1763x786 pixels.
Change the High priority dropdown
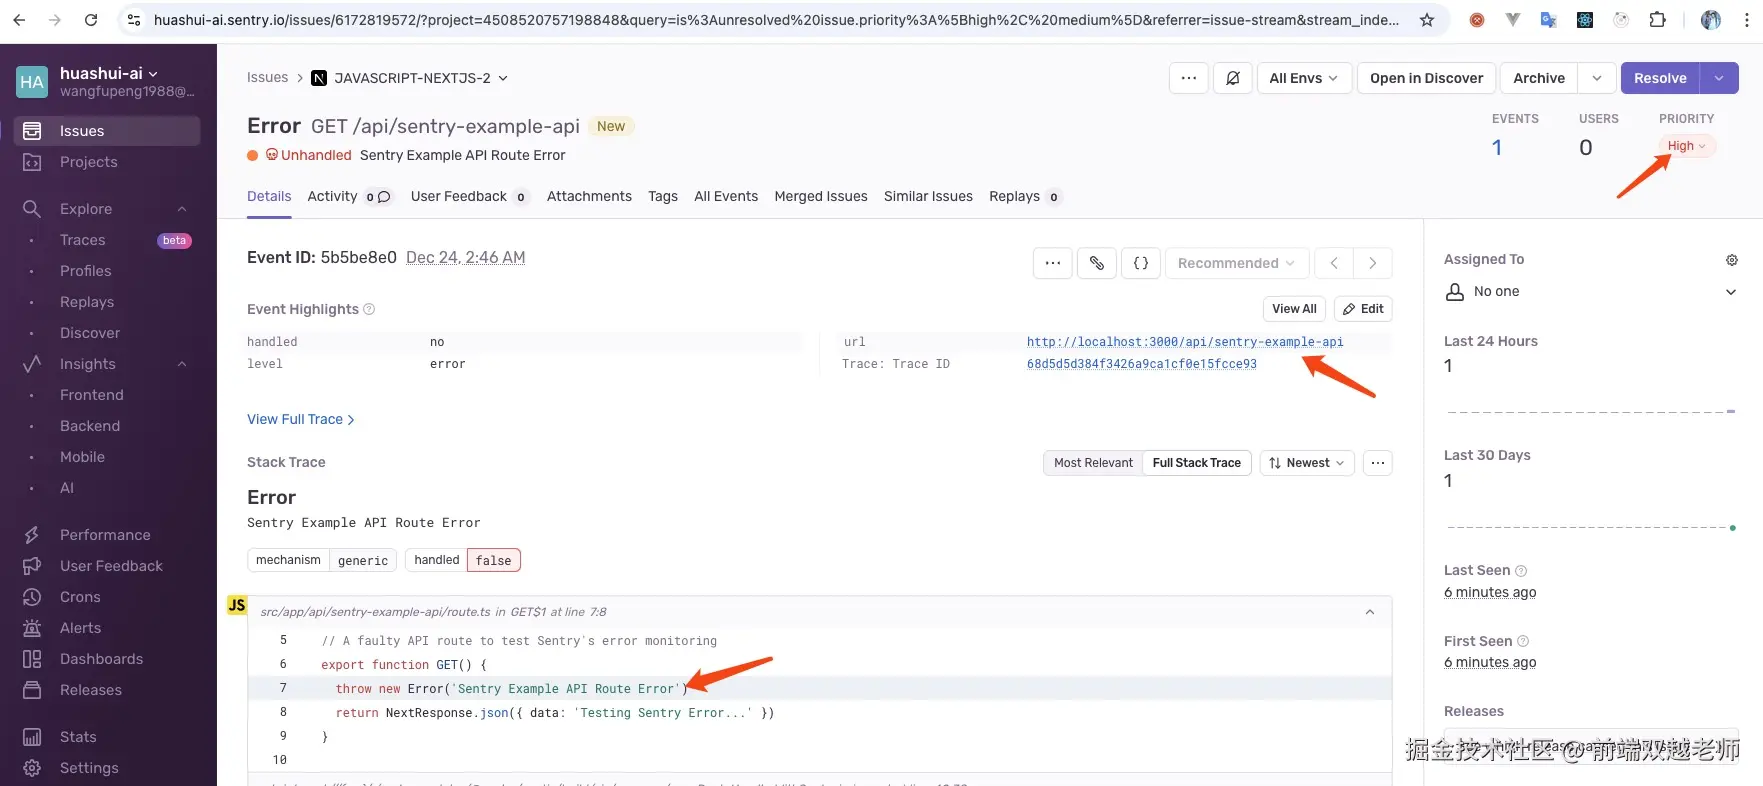(x=1687, y=146)
